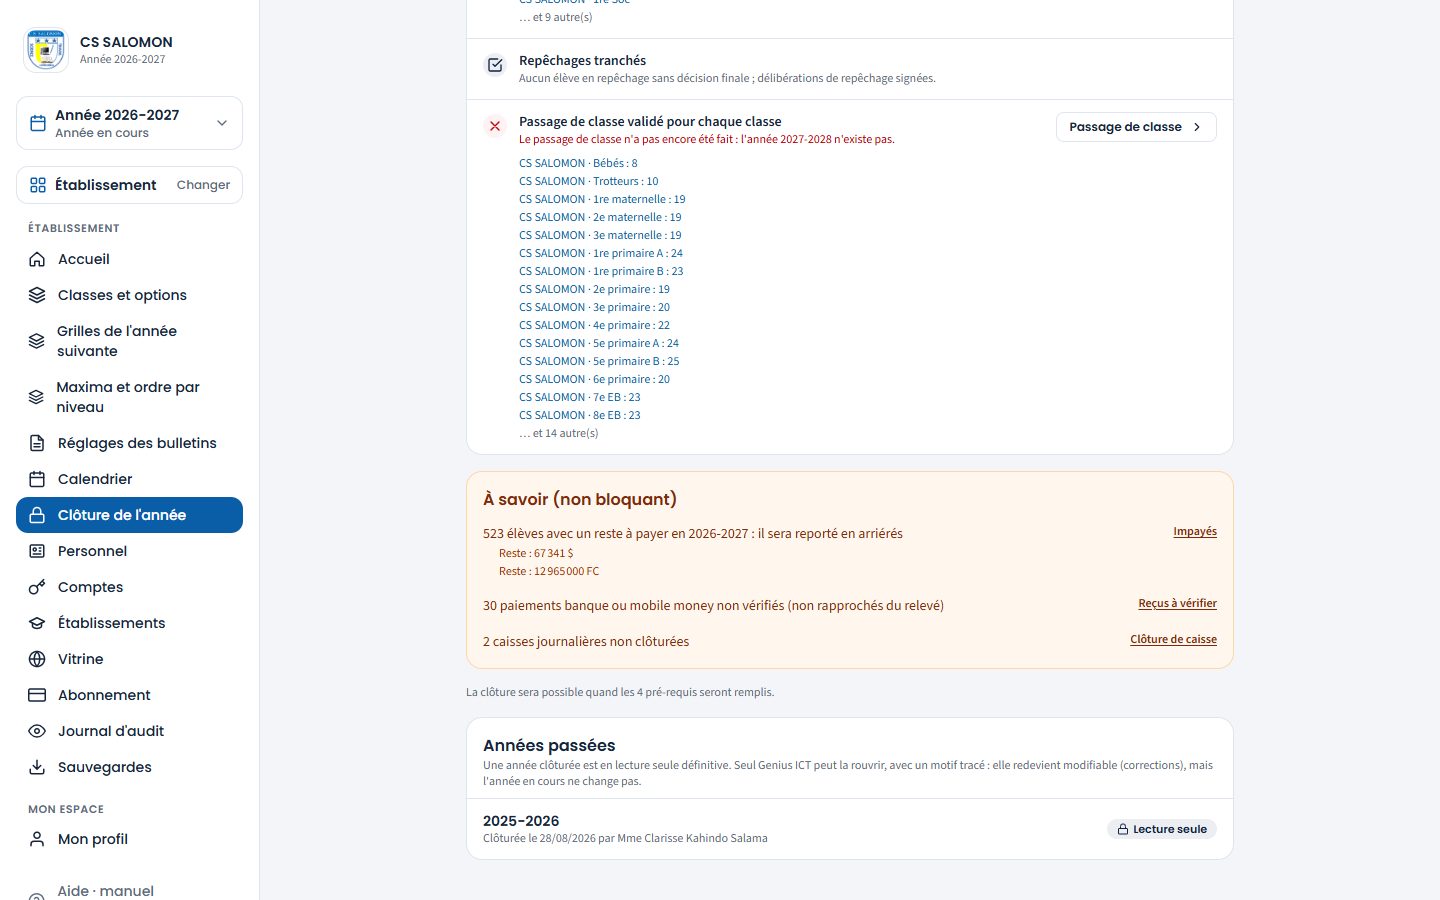Expand the Année 2026-2027 year selector

129,123
